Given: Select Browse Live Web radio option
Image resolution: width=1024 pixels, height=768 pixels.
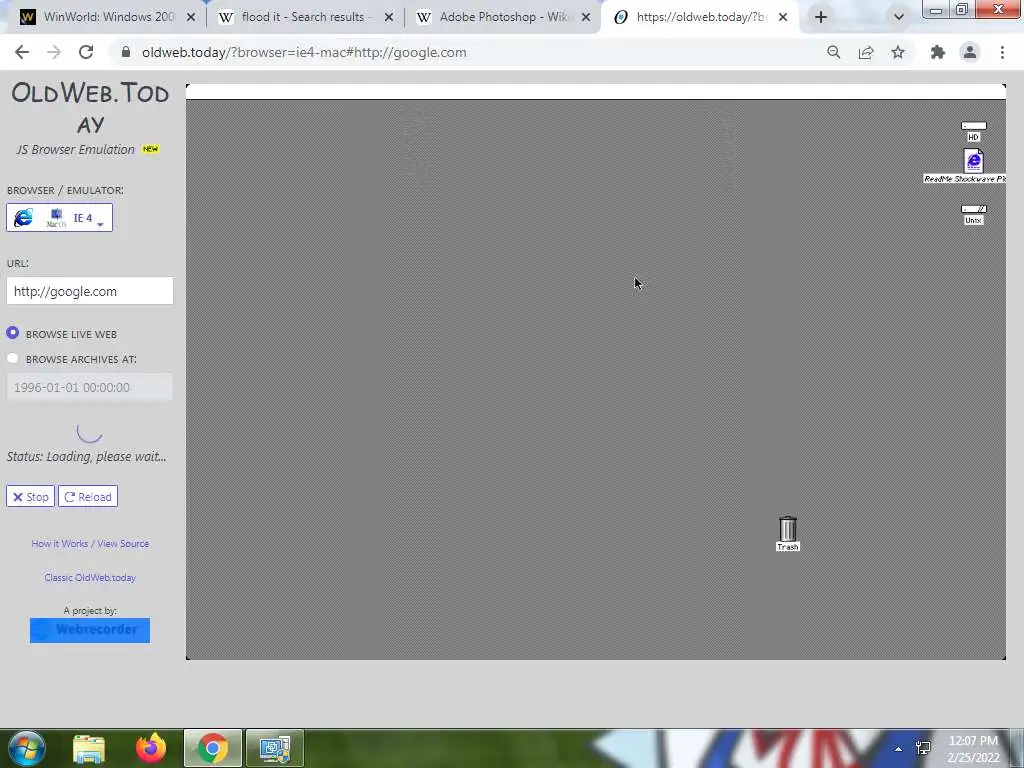Looking at the screenshot, I should coord(12,333).
